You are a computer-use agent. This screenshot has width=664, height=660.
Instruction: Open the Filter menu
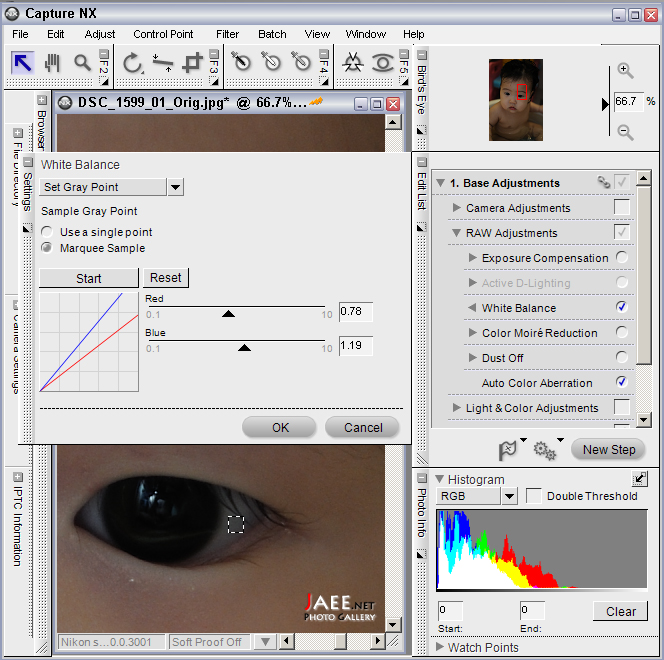227,34
